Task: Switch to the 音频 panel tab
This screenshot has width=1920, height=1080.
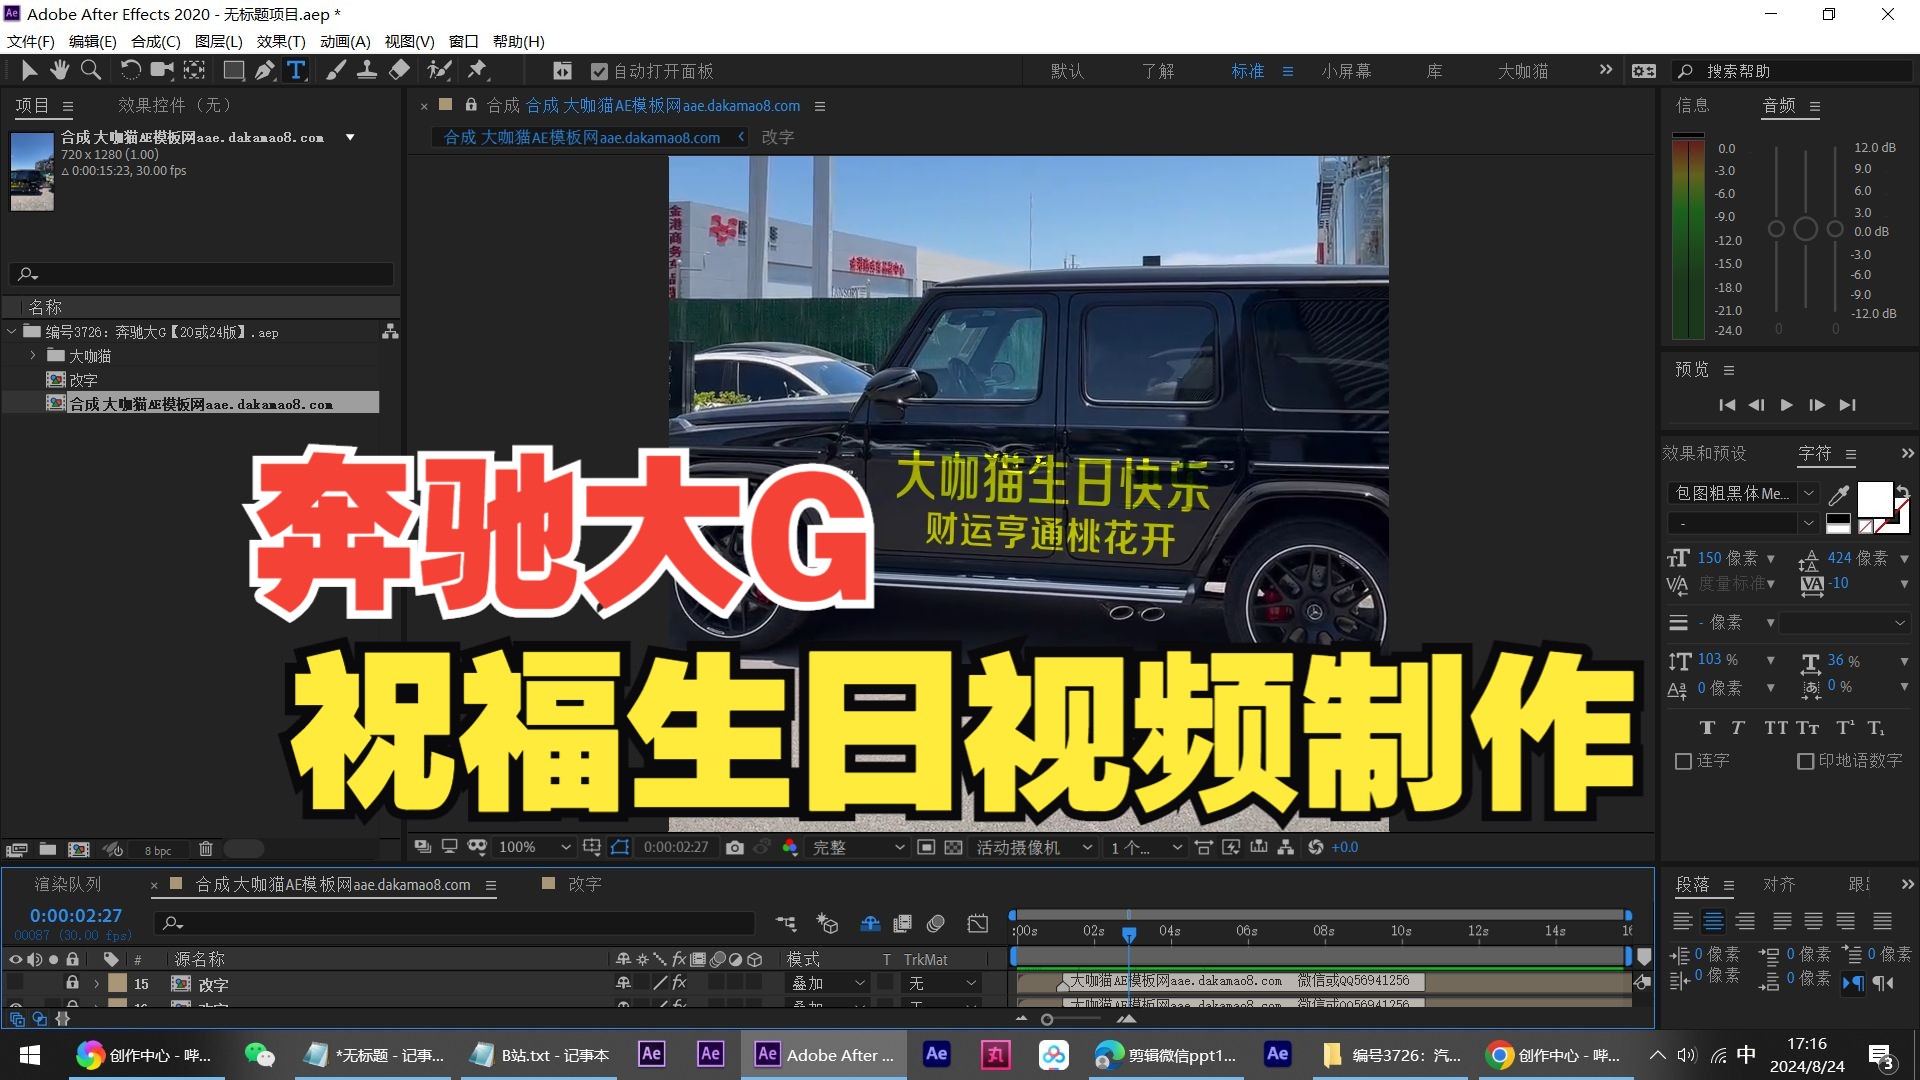Action: [x=1779, y=105]
